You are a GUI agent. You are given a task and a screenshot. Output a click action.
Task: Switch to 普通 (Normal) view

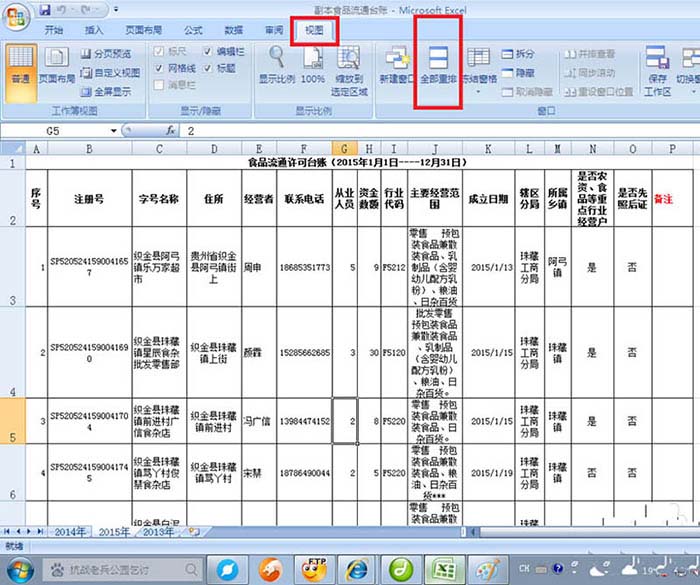[20, 63]
